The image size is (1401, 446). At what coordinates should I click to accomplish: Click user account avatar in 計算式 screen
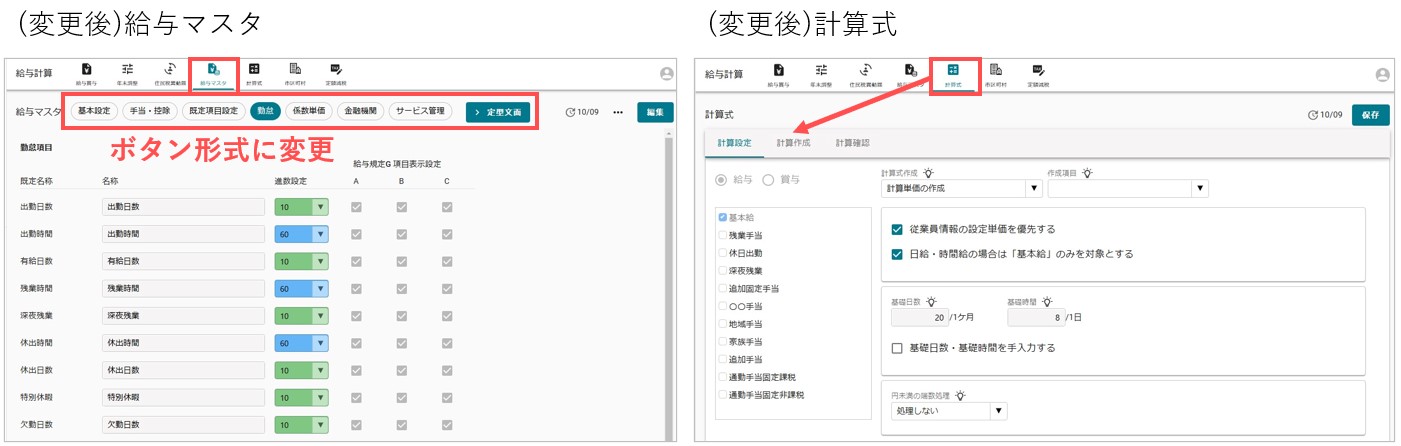tap(1383, 75)
